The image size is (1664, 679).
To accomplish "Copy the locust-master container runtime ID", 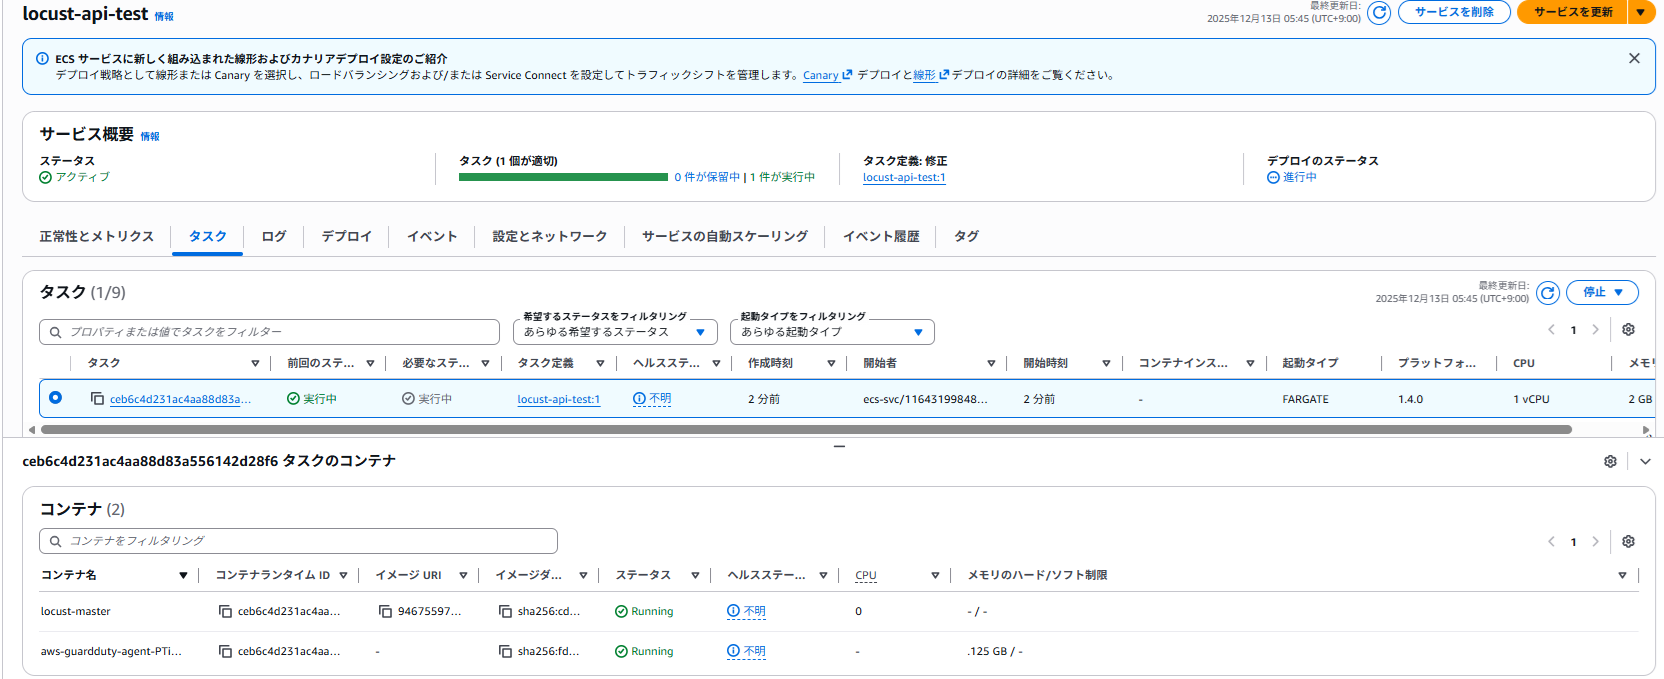I will [225, 612].
